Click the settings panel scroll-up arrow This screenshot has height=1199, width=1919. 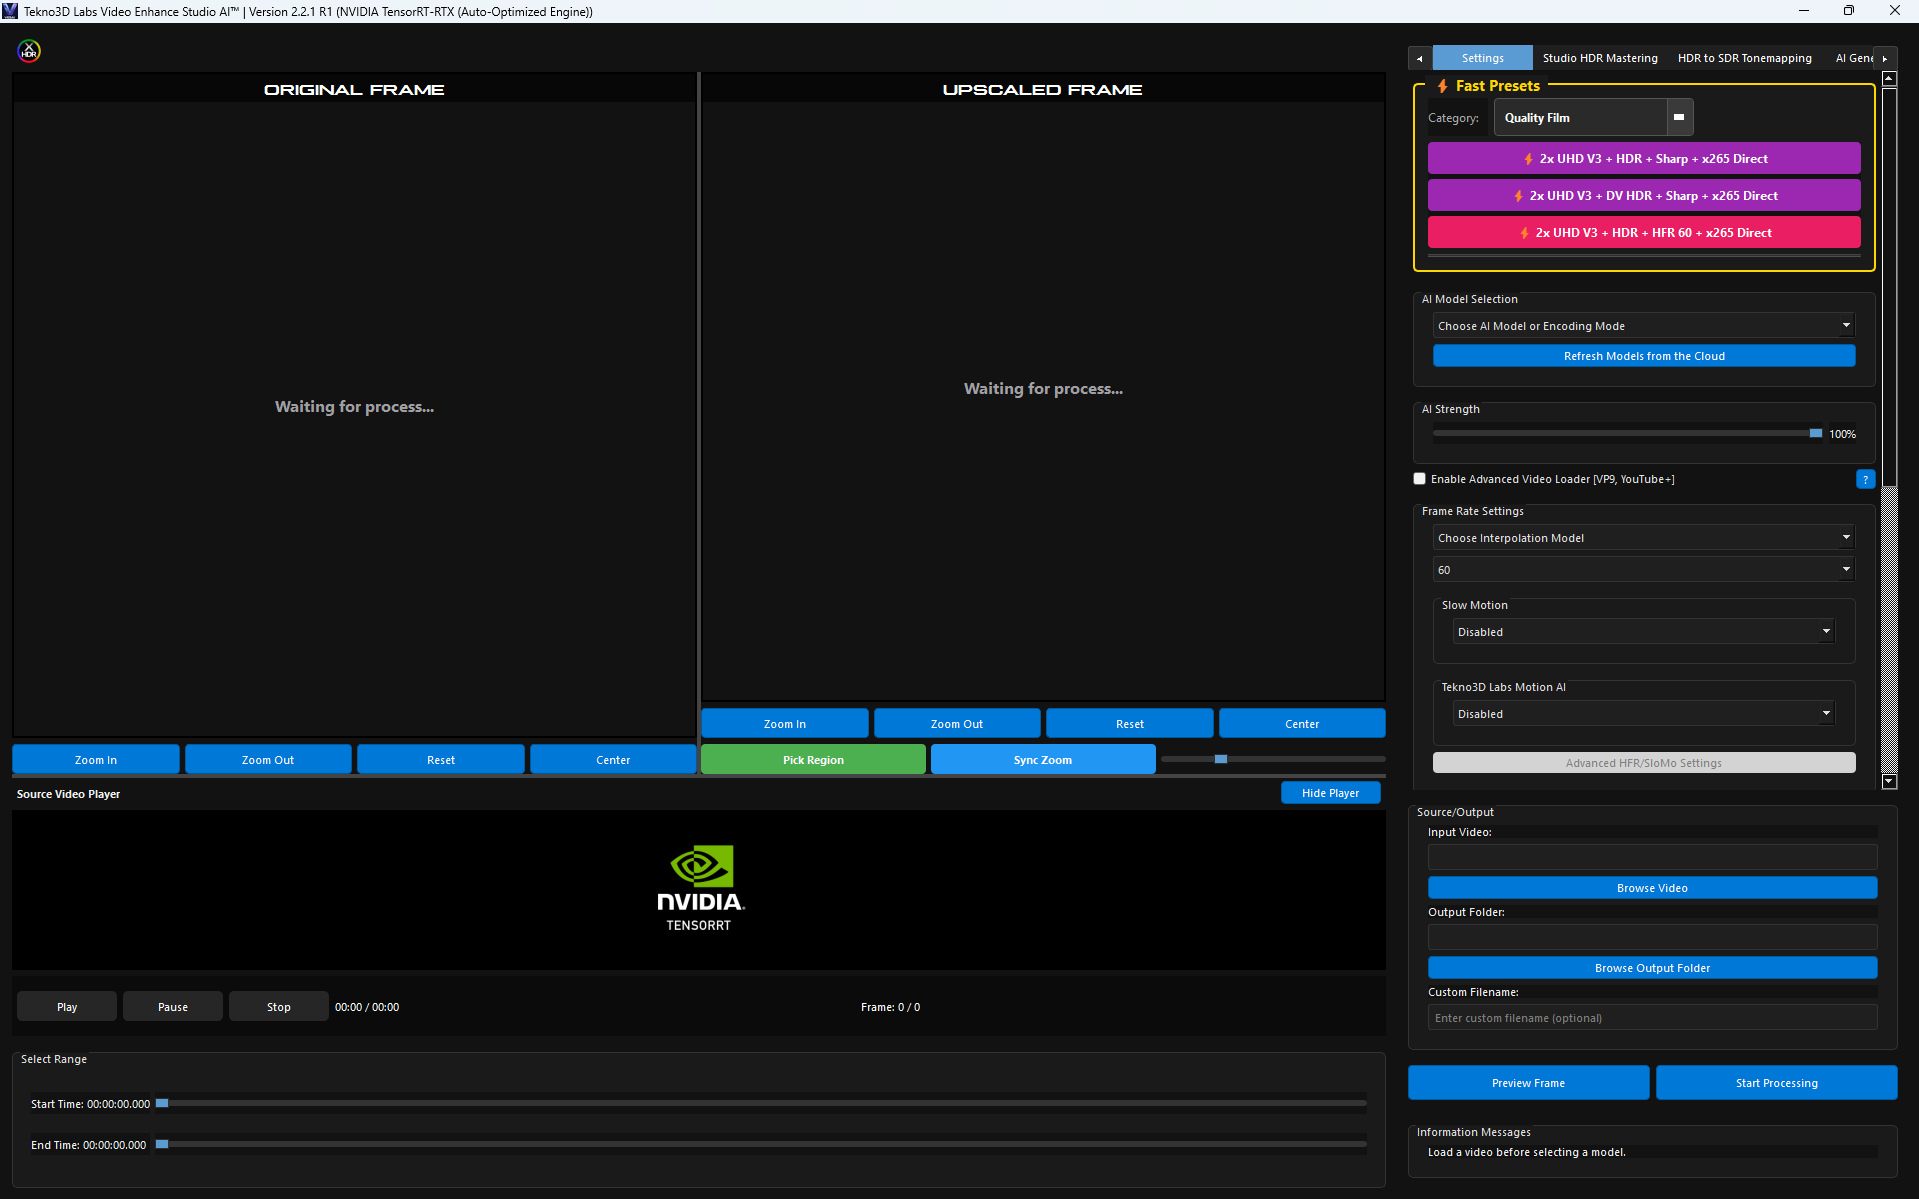1889,79
